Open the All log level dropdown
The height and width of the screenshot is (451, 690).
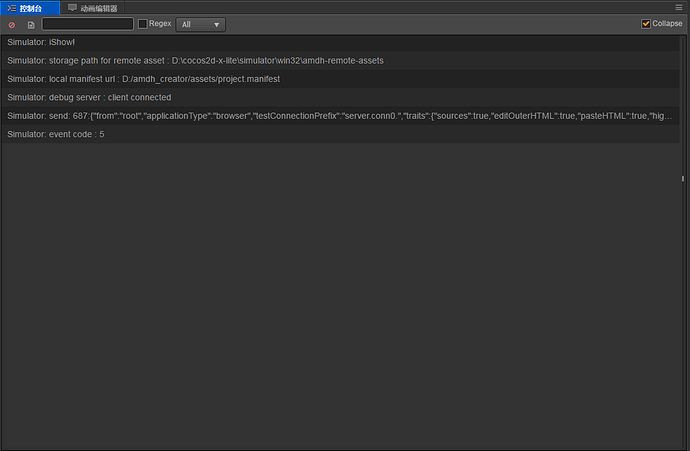pos(201,25)
